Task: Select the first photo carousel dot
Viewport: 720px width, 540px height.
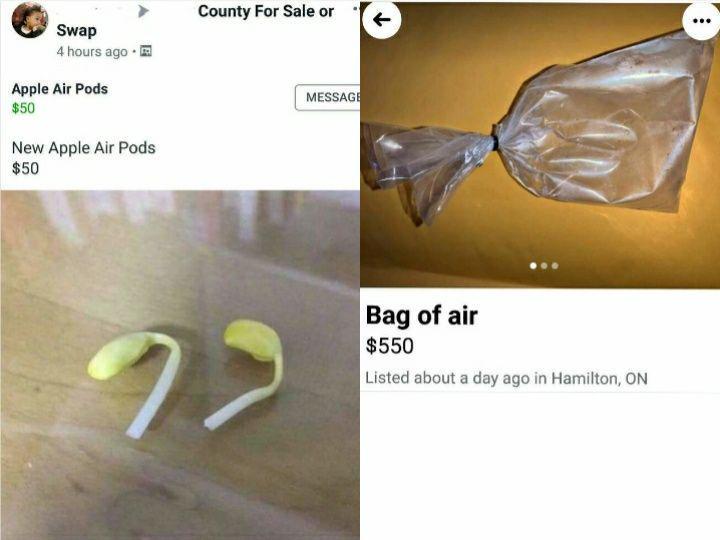Action: click(x=533, y=265)
